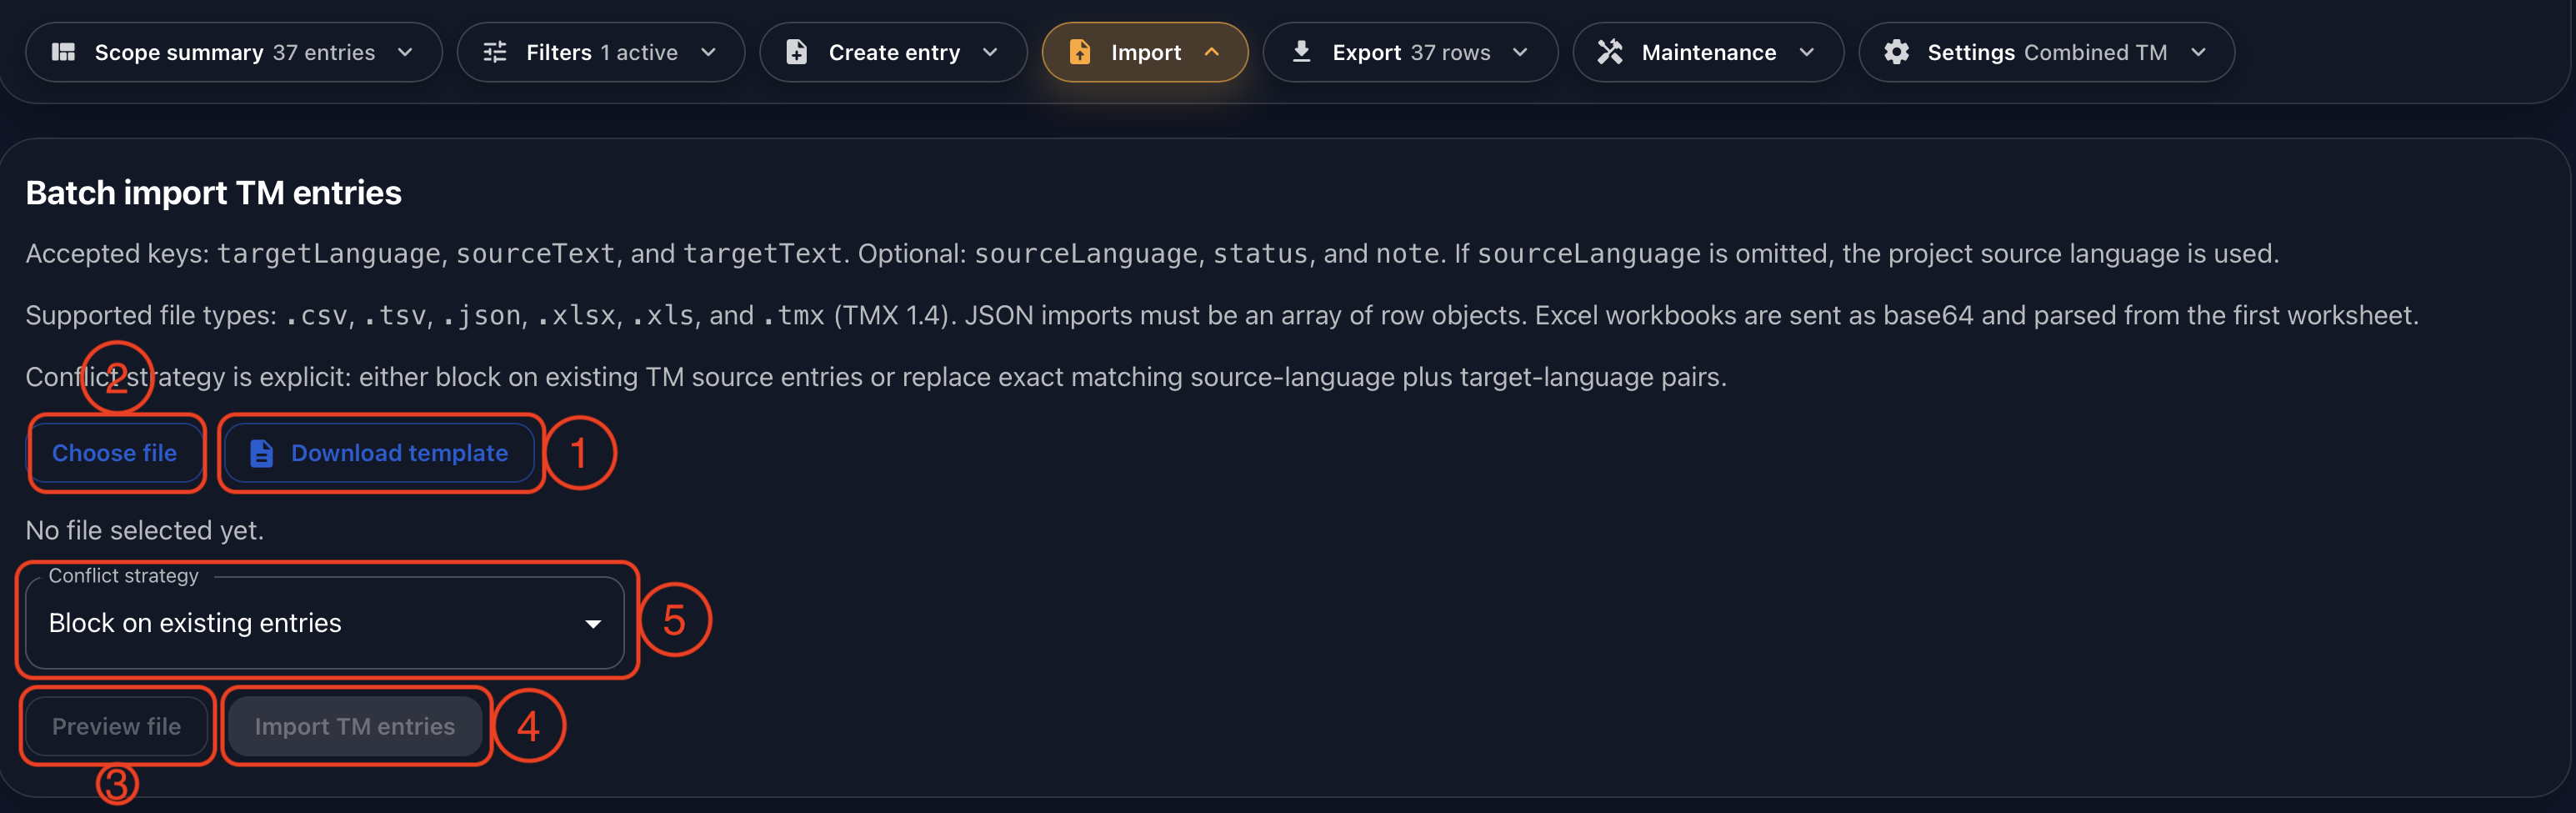Expand the Export chevron
Image resolution: width=2576 pixels, height=813 pixels.
tap(1520, 52)
